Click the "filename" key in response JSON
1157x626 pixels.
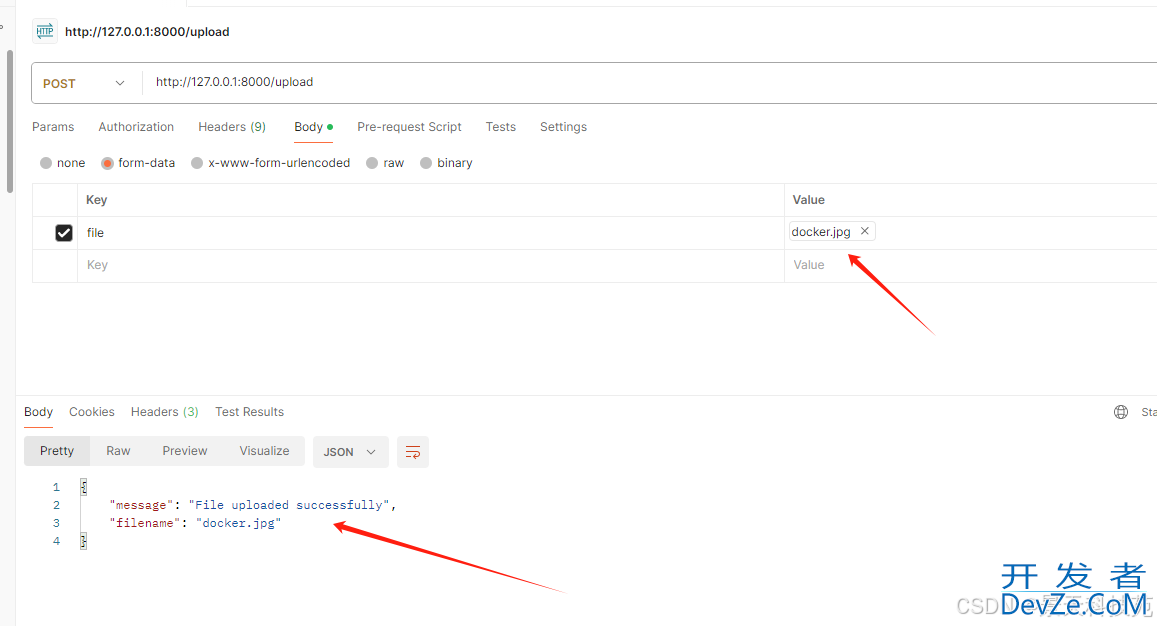click(145, 523)
